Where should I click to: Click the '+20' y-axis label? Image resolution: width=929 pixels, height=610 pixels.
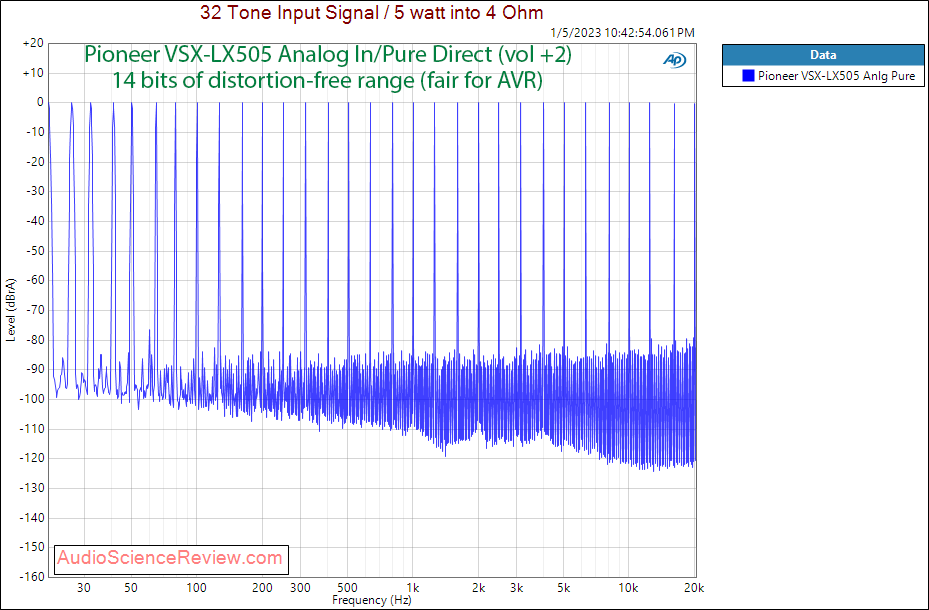click(33, 43)
